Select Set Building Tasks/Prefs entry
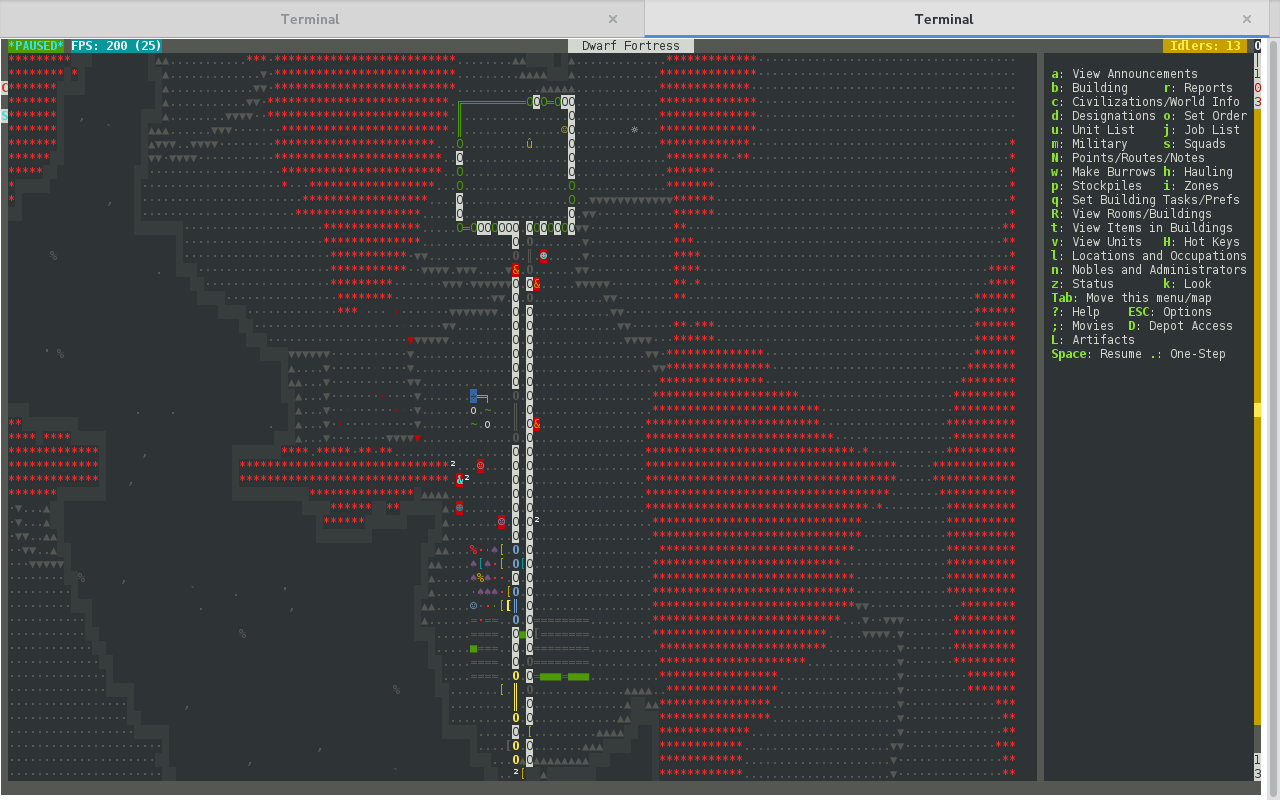The image size is (1280, 800). [1145, 200]
